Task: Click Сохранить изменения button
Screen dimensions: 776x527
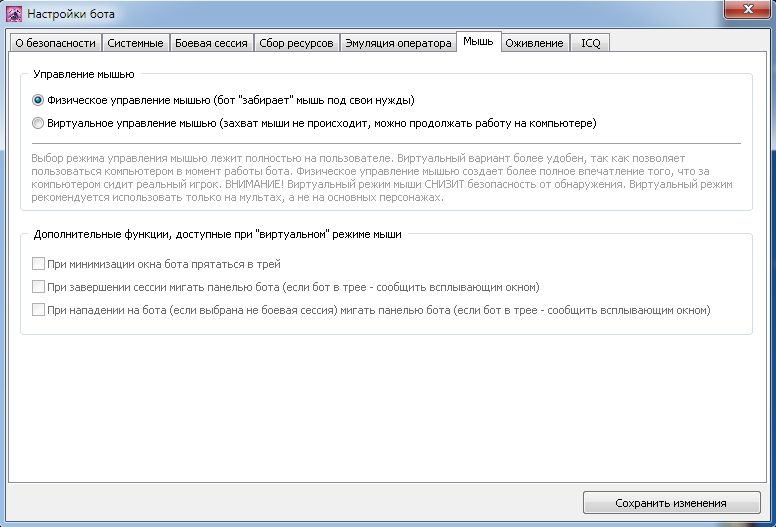Action: 671,503
